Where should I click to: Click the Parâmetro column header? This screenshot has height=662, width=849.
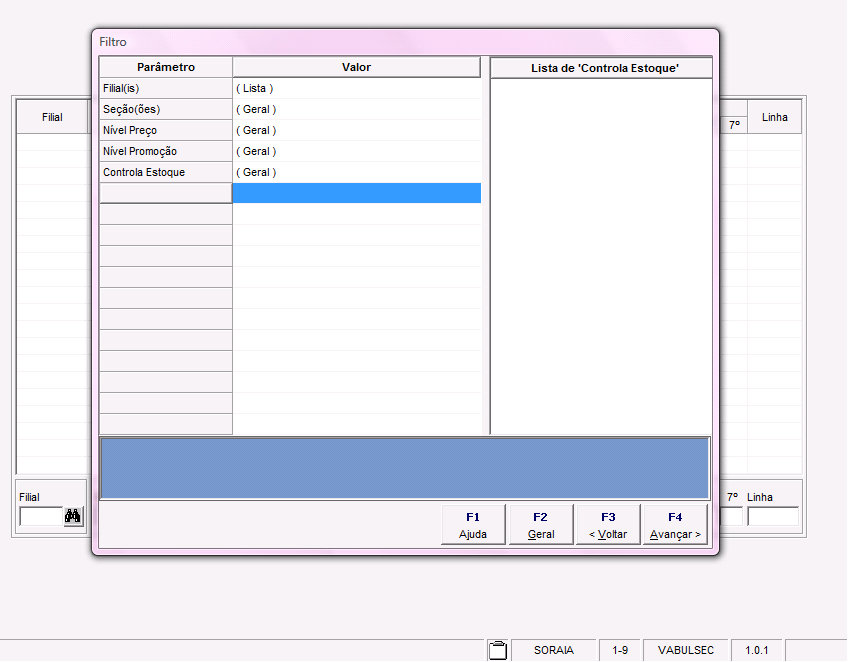point(166,67)
